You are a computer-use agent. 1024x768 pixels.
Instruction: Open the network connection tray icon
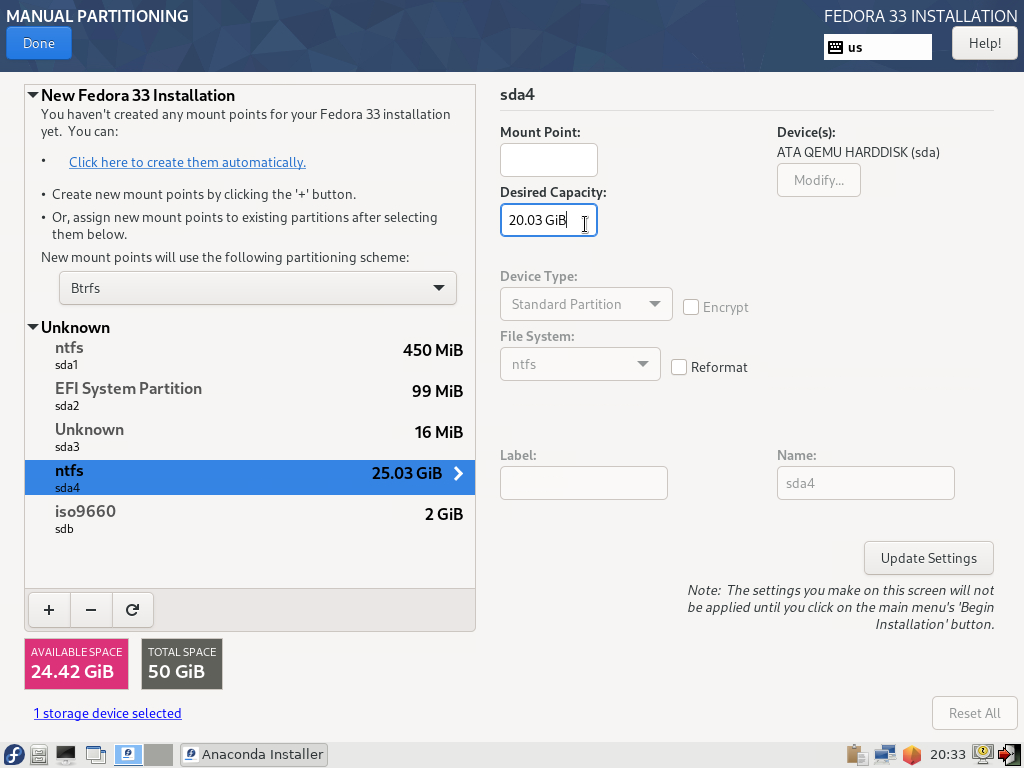(885, 755)
